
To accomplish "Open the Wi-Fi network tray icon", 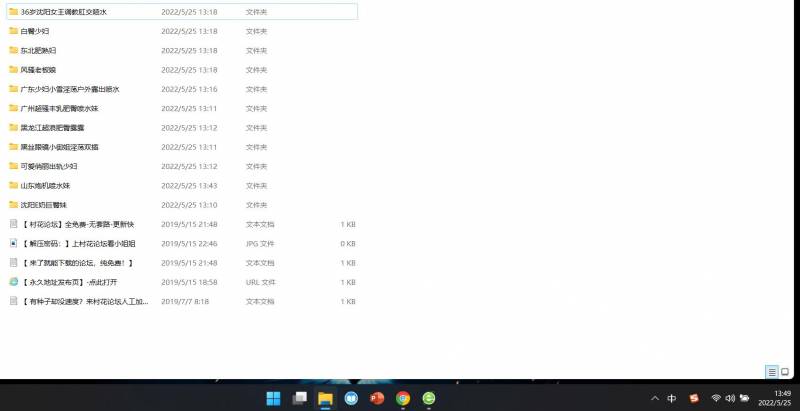I will [x=716, y=398].
